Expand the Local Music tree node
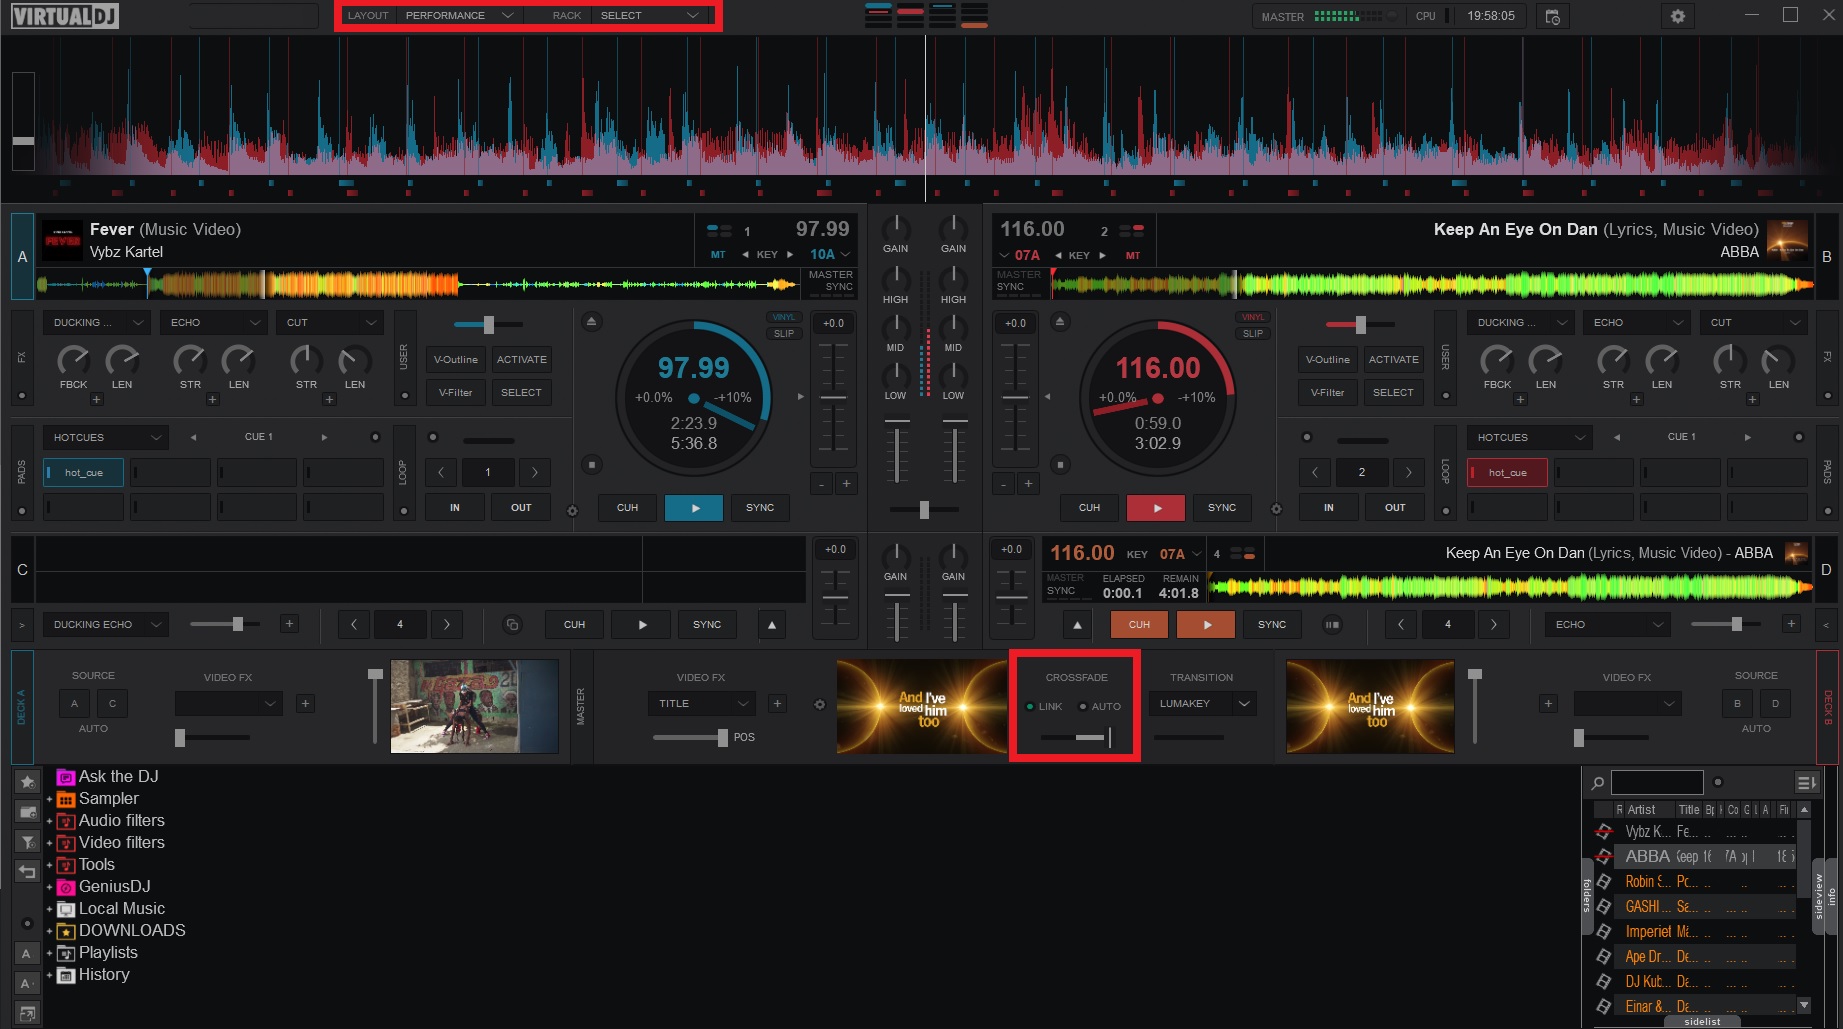1843x1029 pixels. click(49, 910)
